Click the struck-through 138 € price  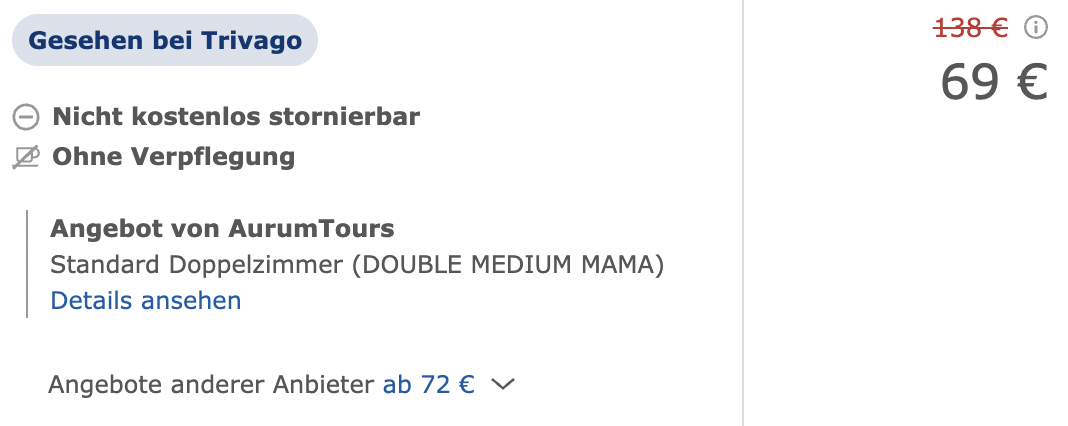tap(971, 28)
